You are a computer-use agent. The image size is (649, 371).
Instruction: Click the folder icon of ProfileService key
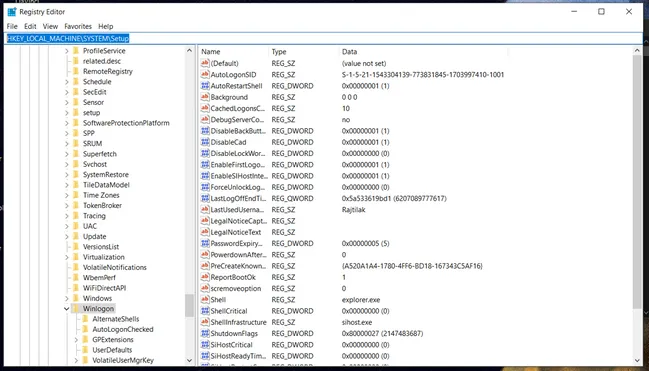76,51
